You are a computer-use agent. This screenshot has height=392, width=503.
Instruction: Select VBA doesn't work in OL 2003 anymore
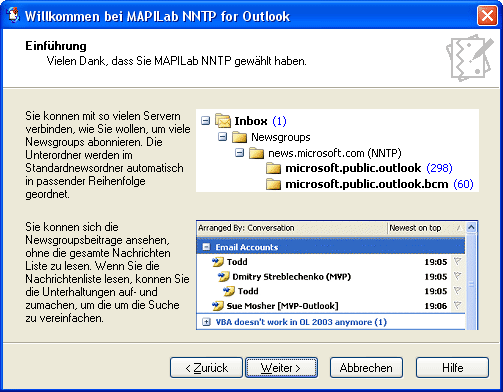pos(301,322)
